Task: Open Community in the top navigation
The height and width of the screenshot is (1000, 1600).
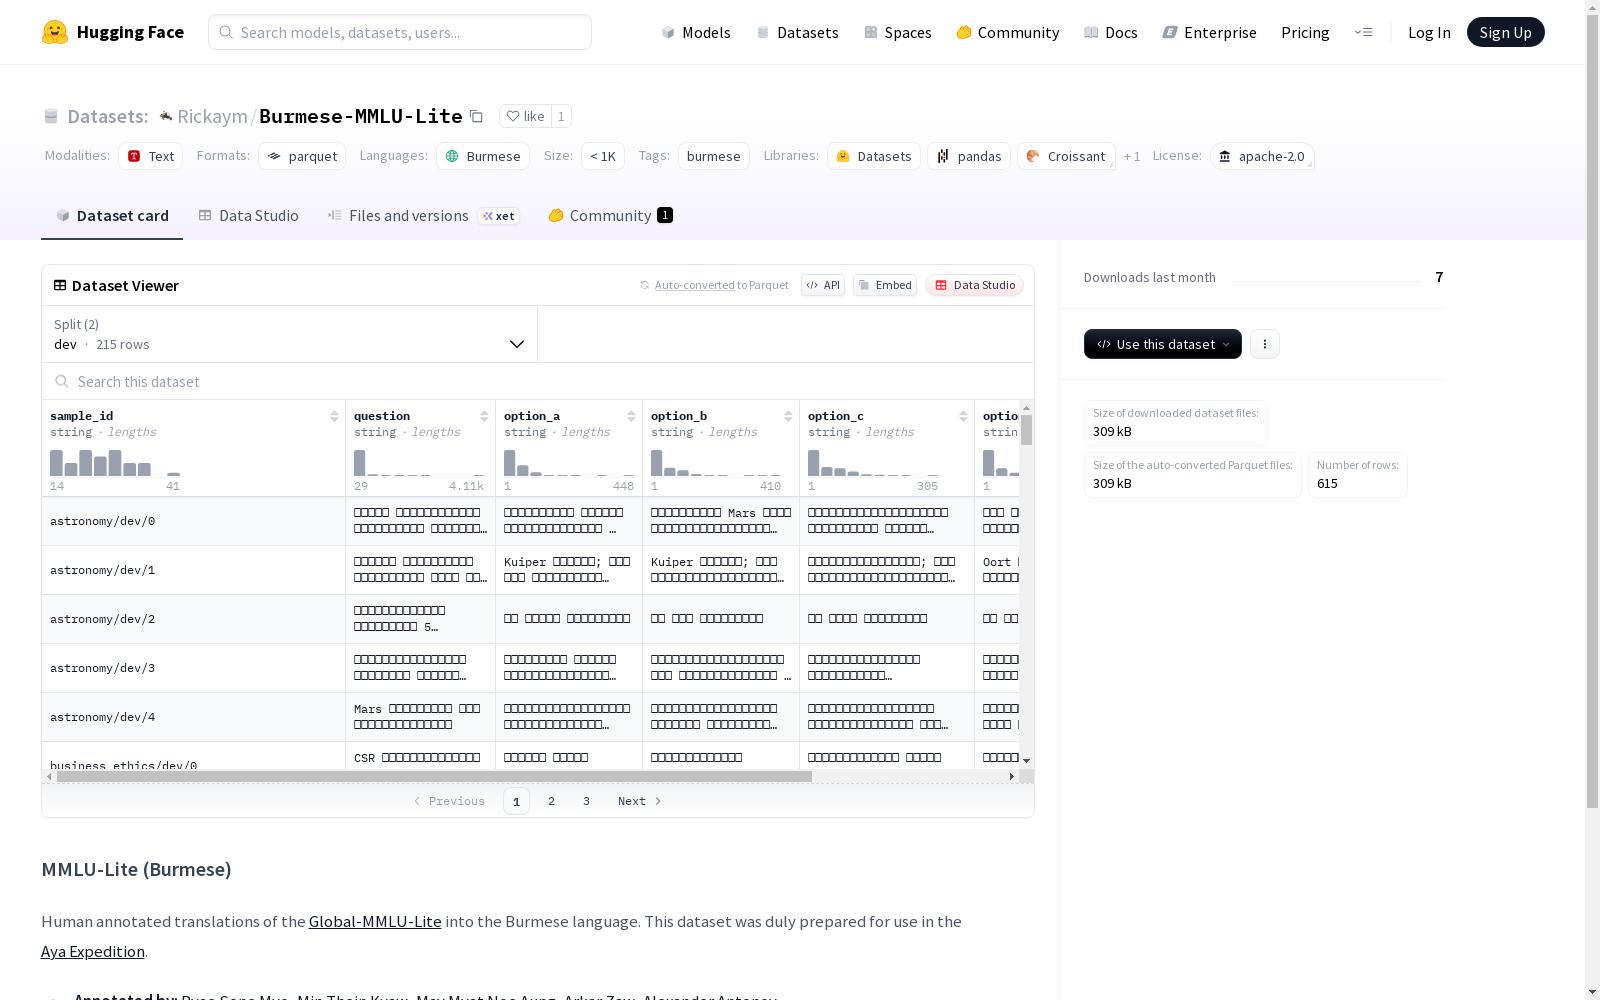Action: 1008,32
